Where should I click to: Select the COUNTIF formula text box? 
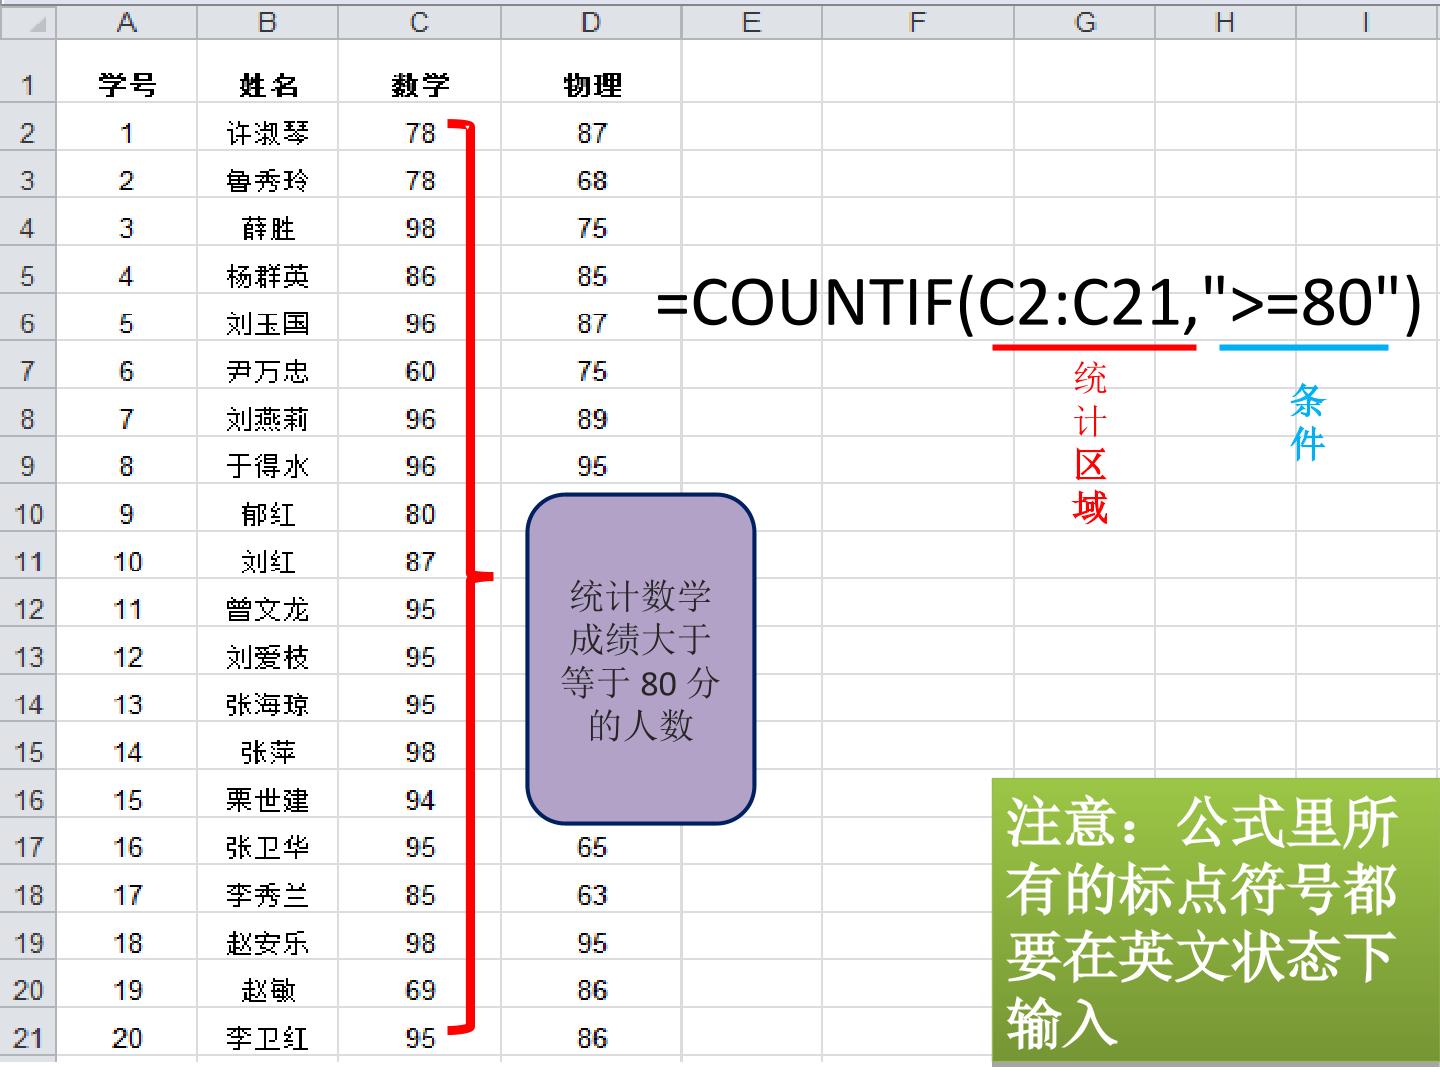click(x=1038, y=301)
